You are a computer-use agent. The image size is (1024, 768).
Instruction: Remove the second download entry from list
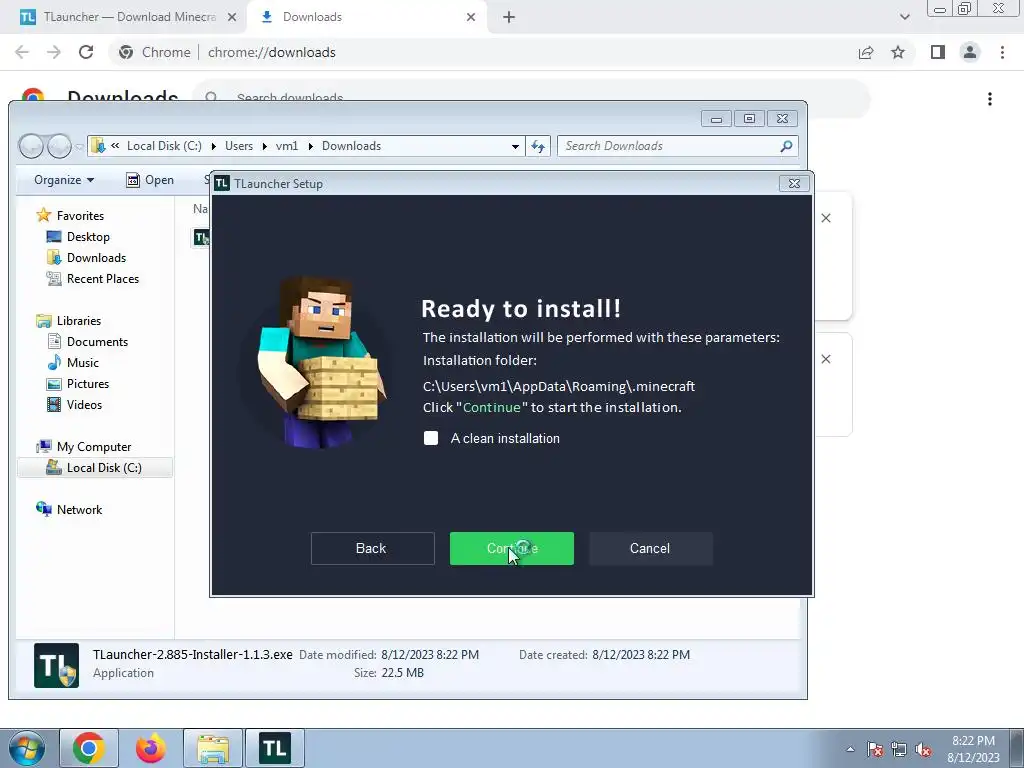click(x=826, y=359)
